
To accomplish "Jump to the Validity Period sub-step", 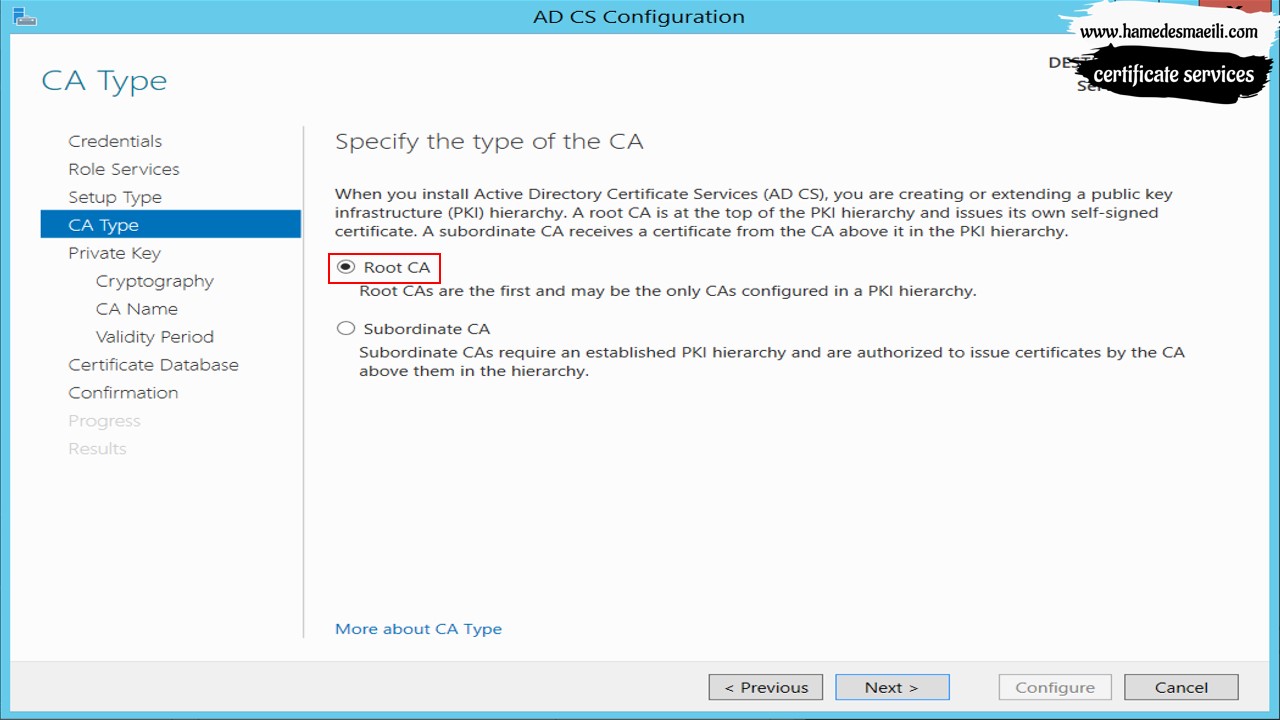I will tap(155, 337).
